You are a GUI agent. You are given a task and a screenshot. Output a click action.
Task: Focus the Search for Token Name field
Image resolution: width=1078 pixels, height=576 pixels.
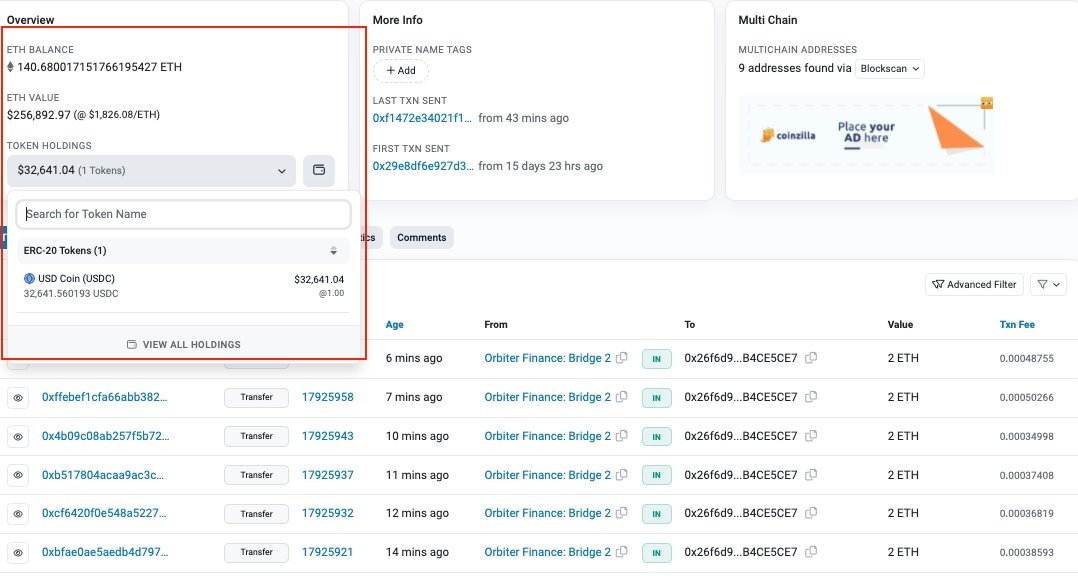click(x=184, y=214)
